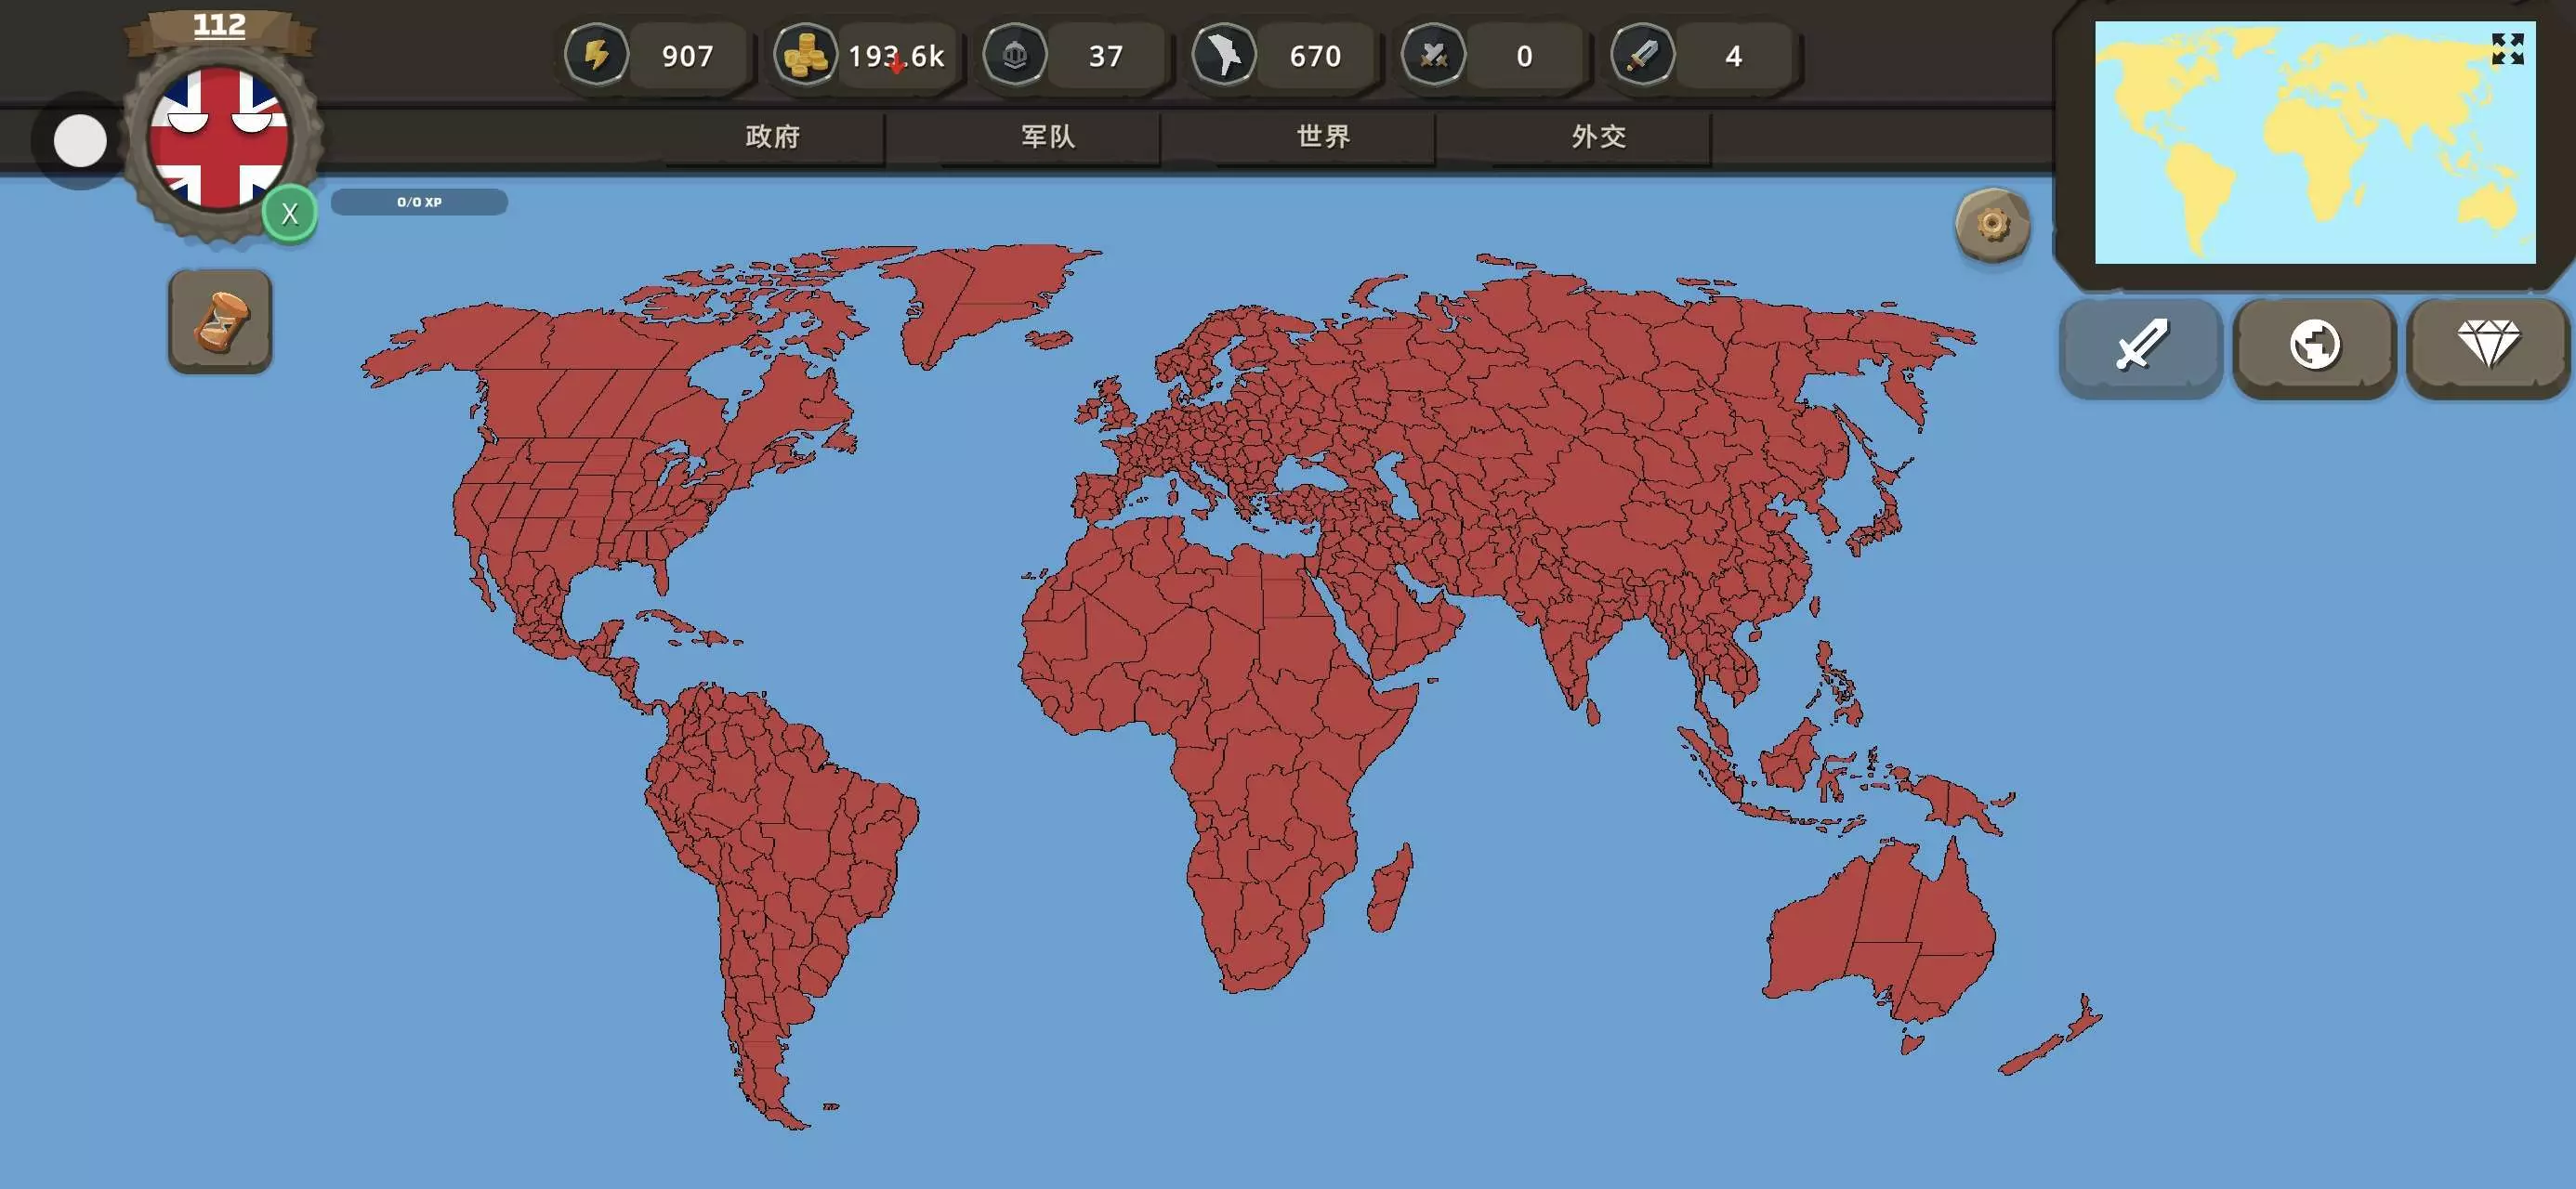Click the white floating circle button
This screenshot has width=2576, height=1189.
pos(80,141)
